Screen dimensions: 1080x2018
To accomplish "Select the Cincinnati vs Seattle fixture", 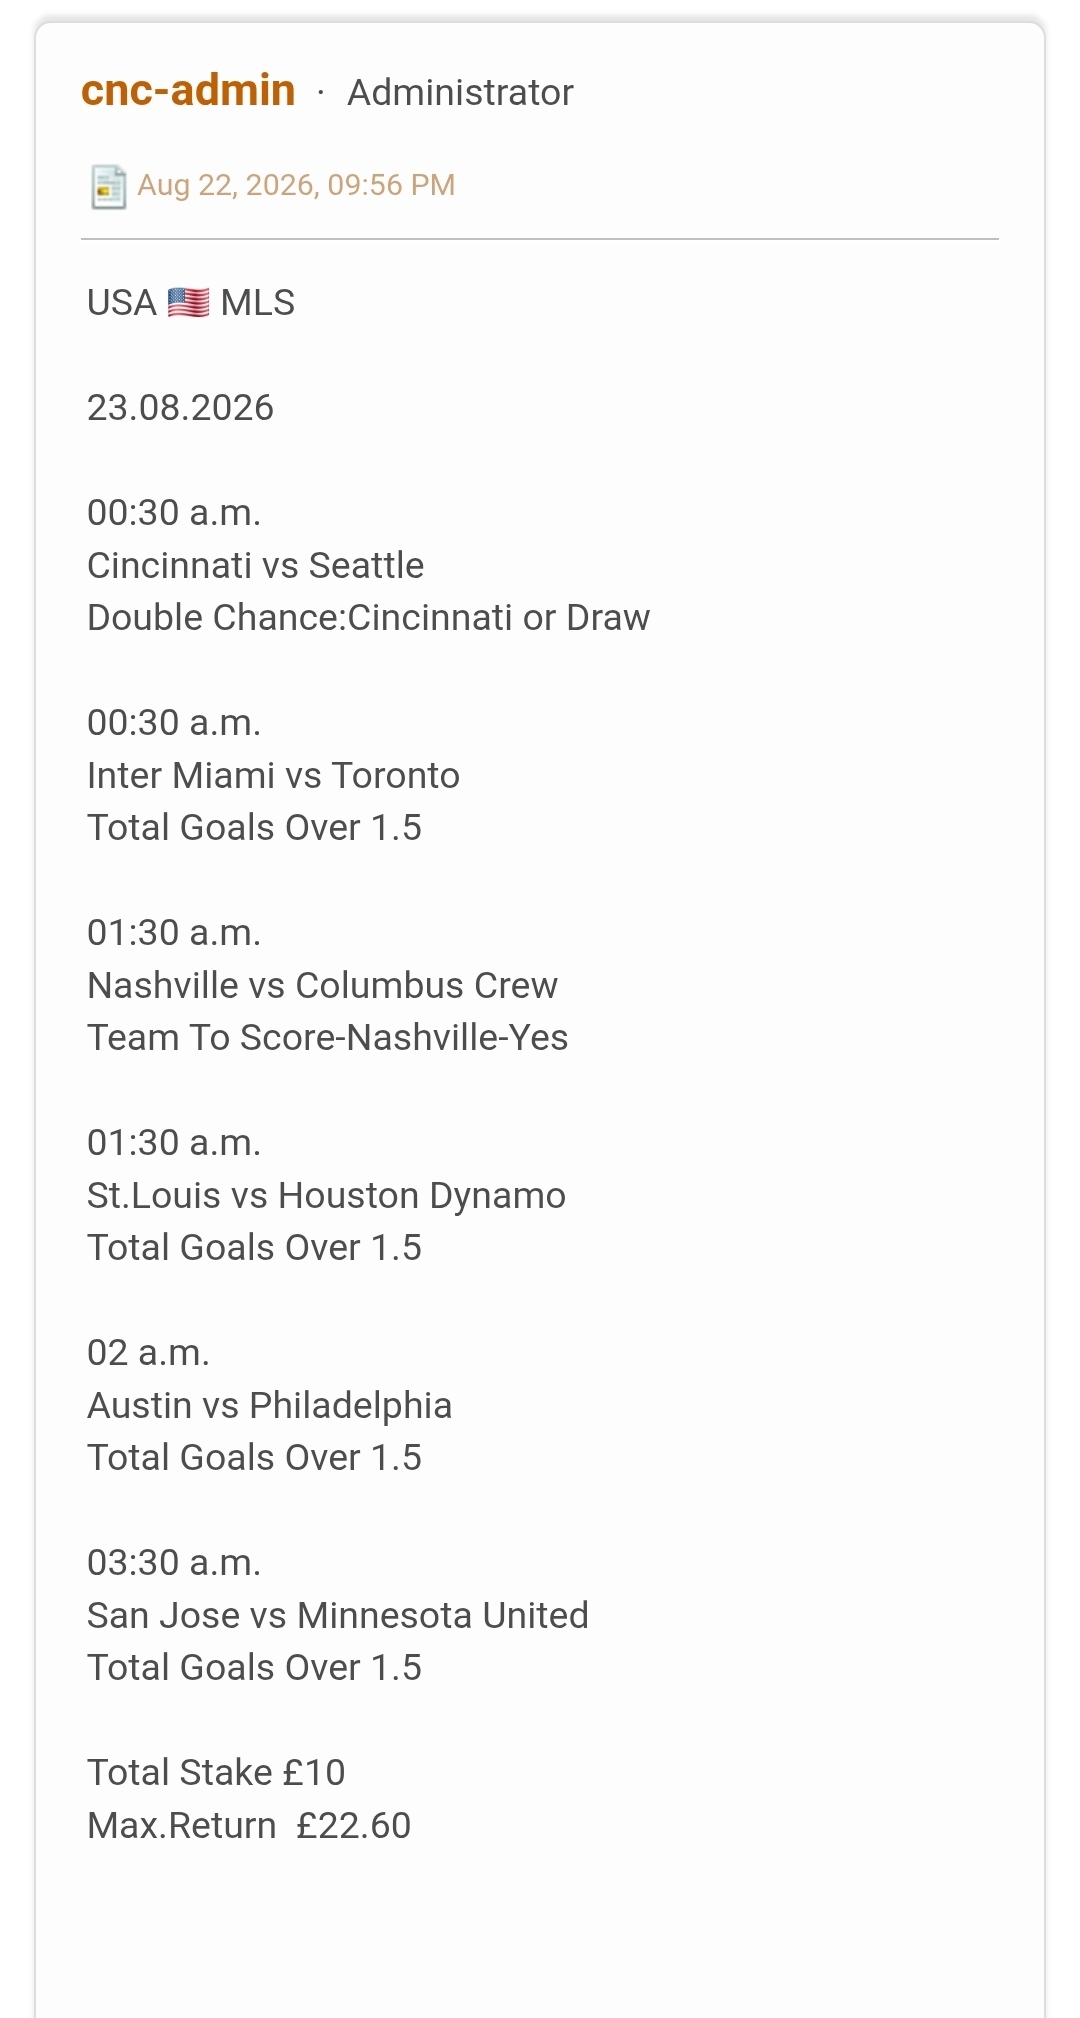I will click(255, 565).
